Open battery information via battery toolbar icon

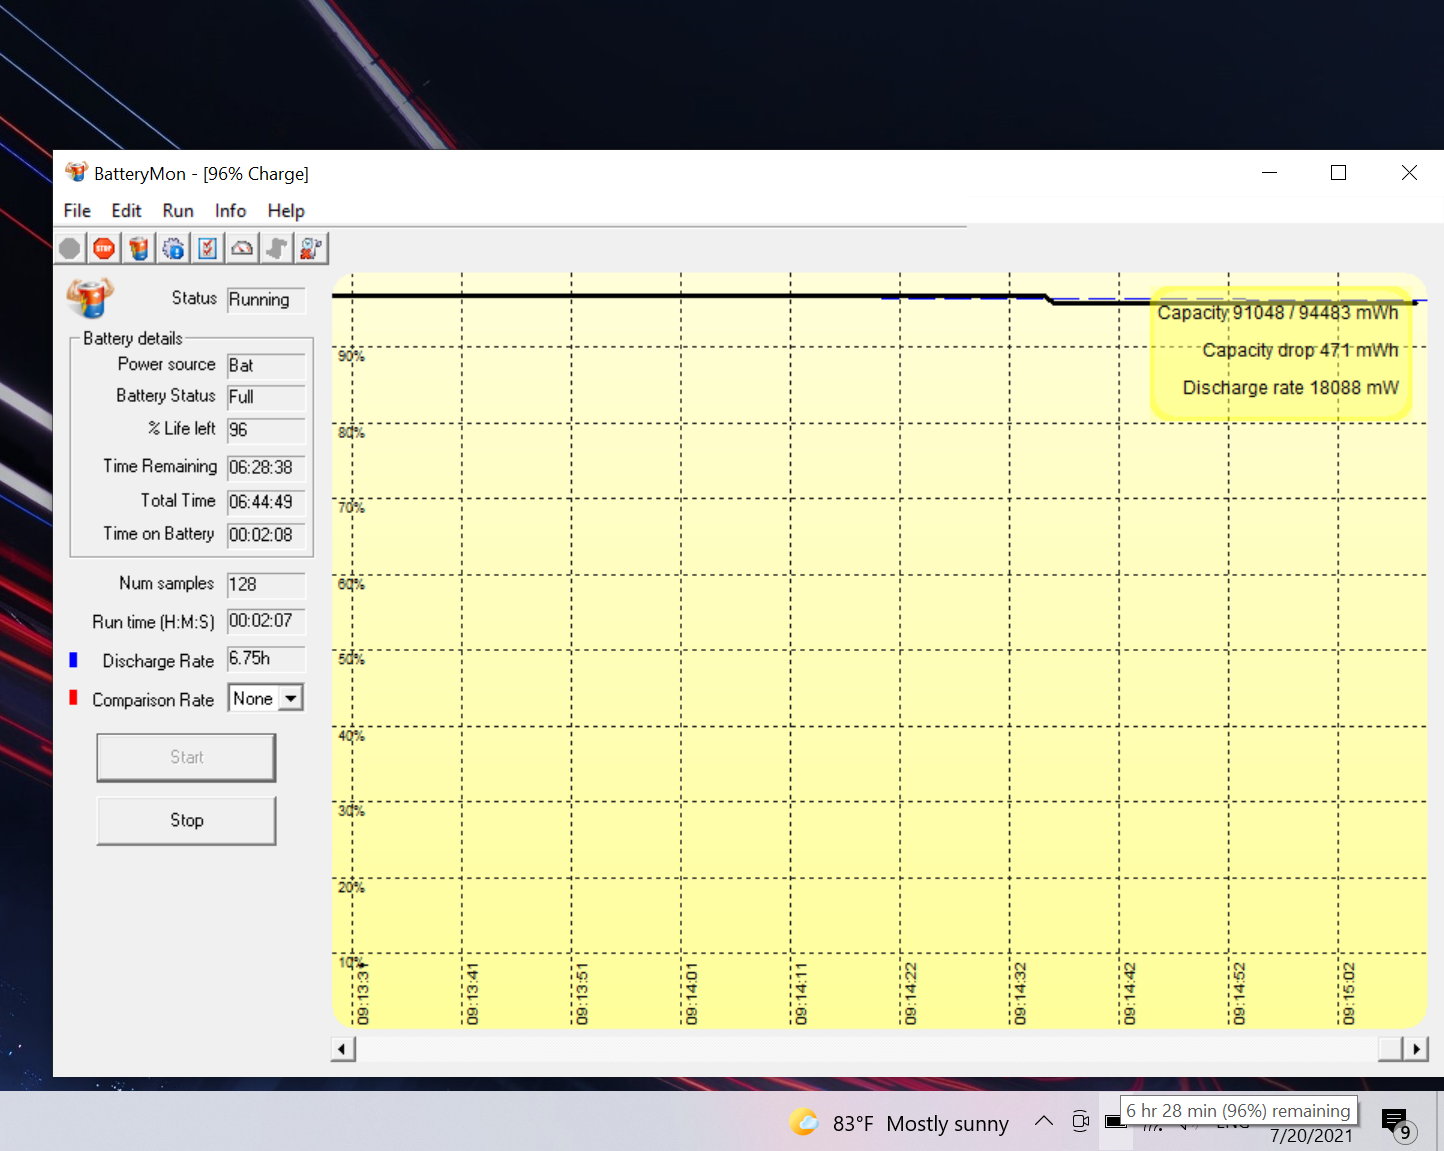[139, 248]
